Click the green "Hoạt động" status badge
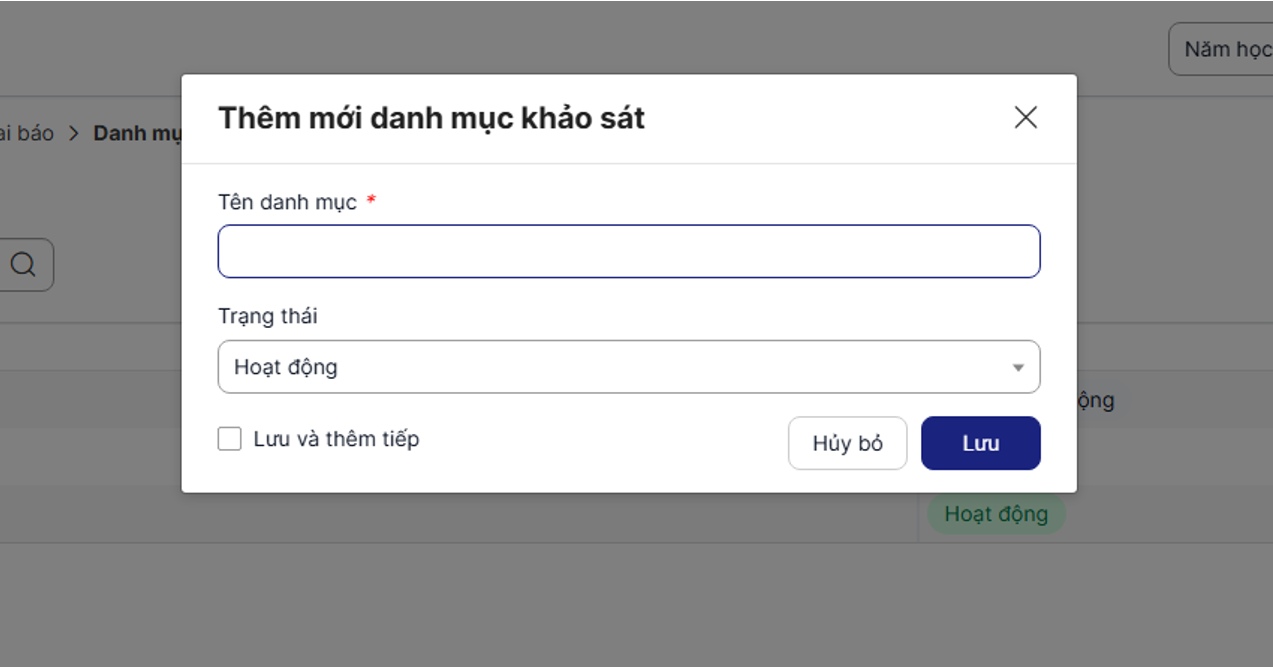This screenshot has width=1273, height=667. click(996, 514)
